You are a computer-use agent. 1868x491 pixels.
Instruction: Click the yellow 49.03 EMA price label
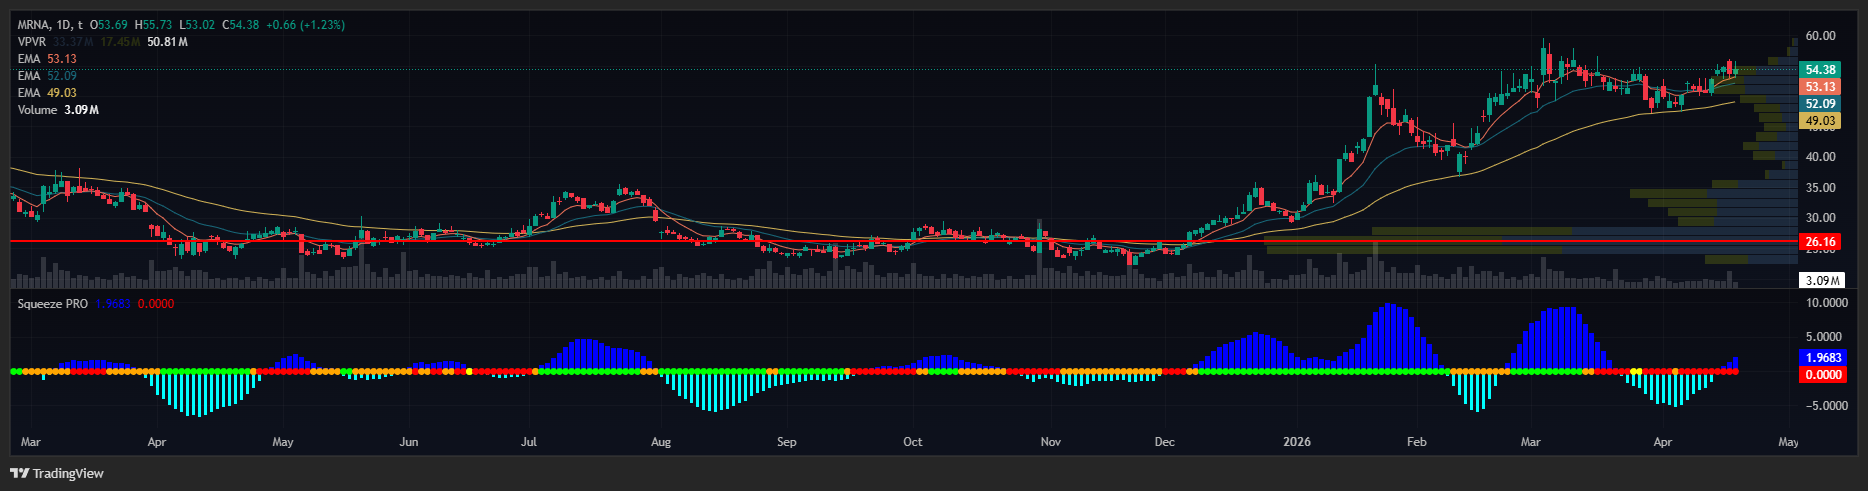[1820, 121]
